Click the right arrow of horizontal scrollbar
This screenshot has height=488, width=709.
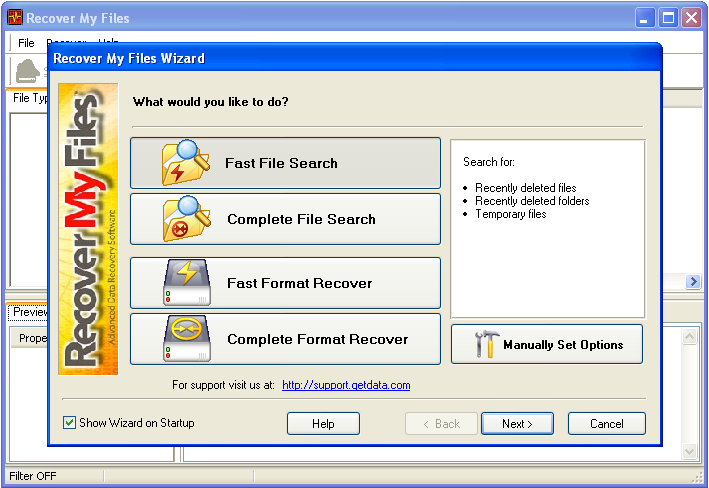[x=692, y=282]
